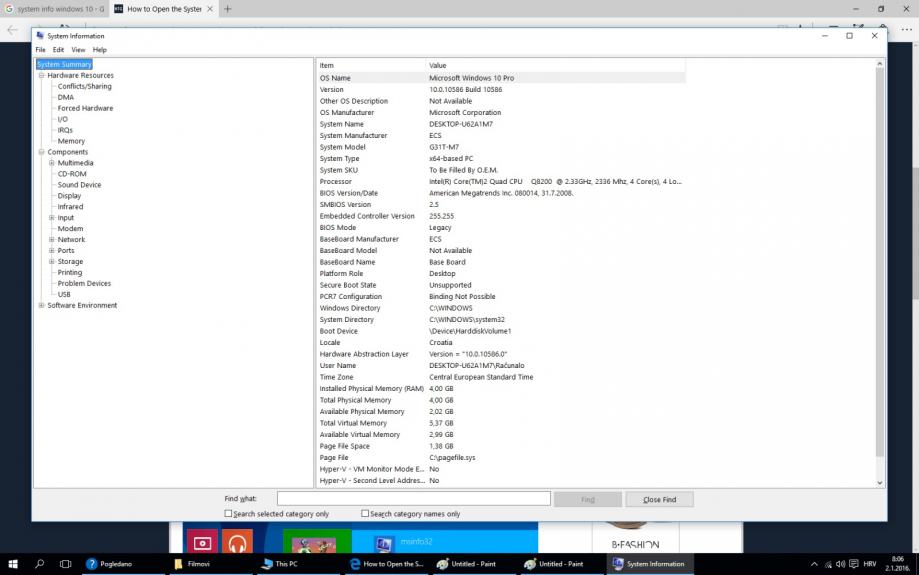
Task: Tick Search selected category only
Action: pyautogui.click(x=228, y=513)
